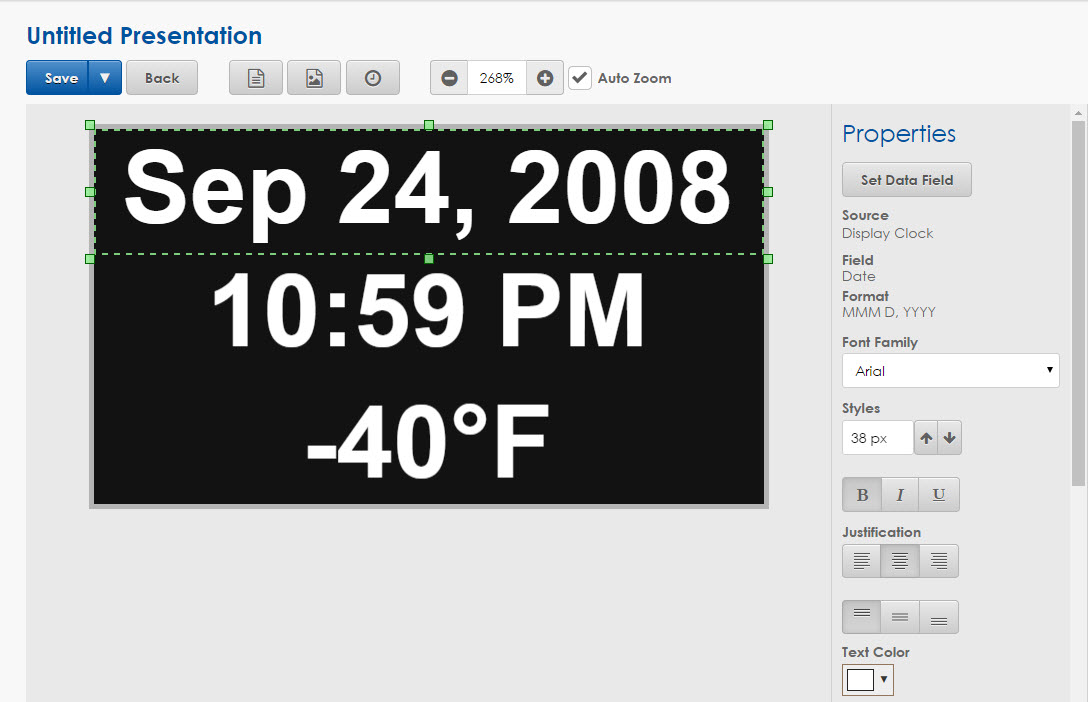This screenshot has width=1088, height=702.
Task: Click the bottom-center resize handle of date field
Action: 429,259
